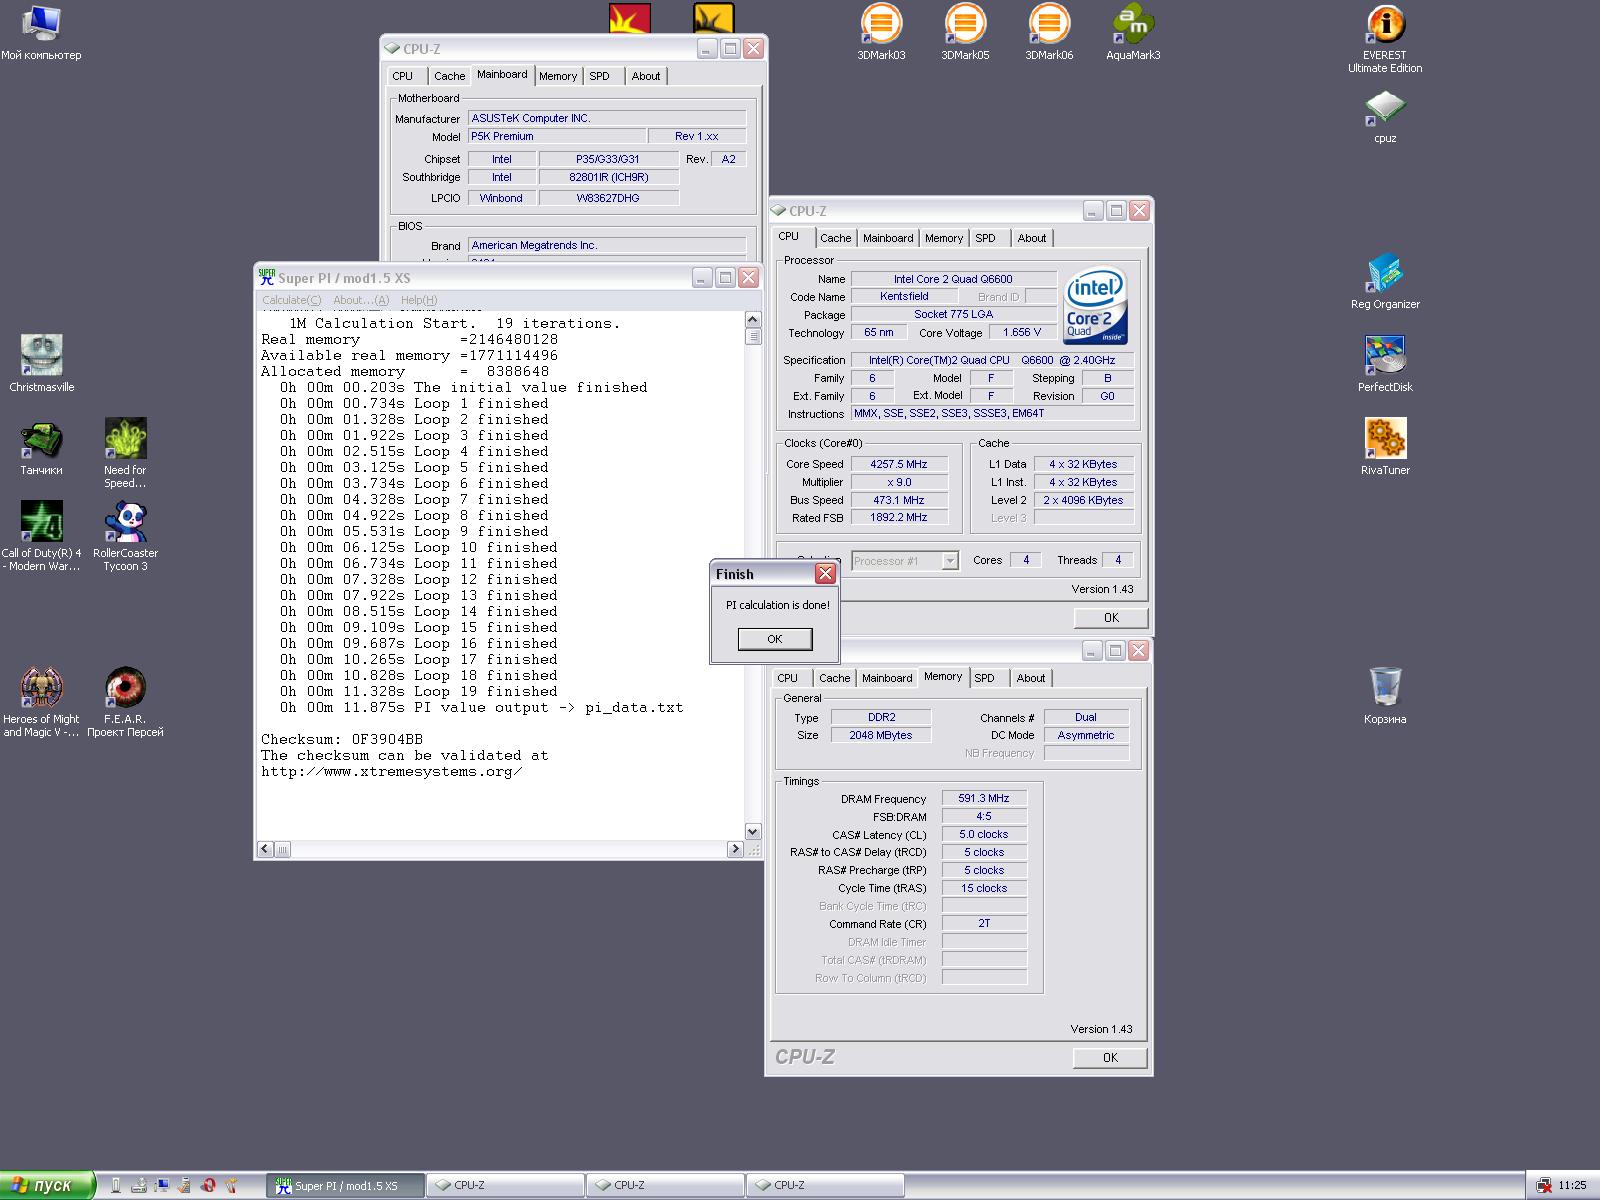
Task: Click the Opera quick launch icon
Action: (208, 1185)
